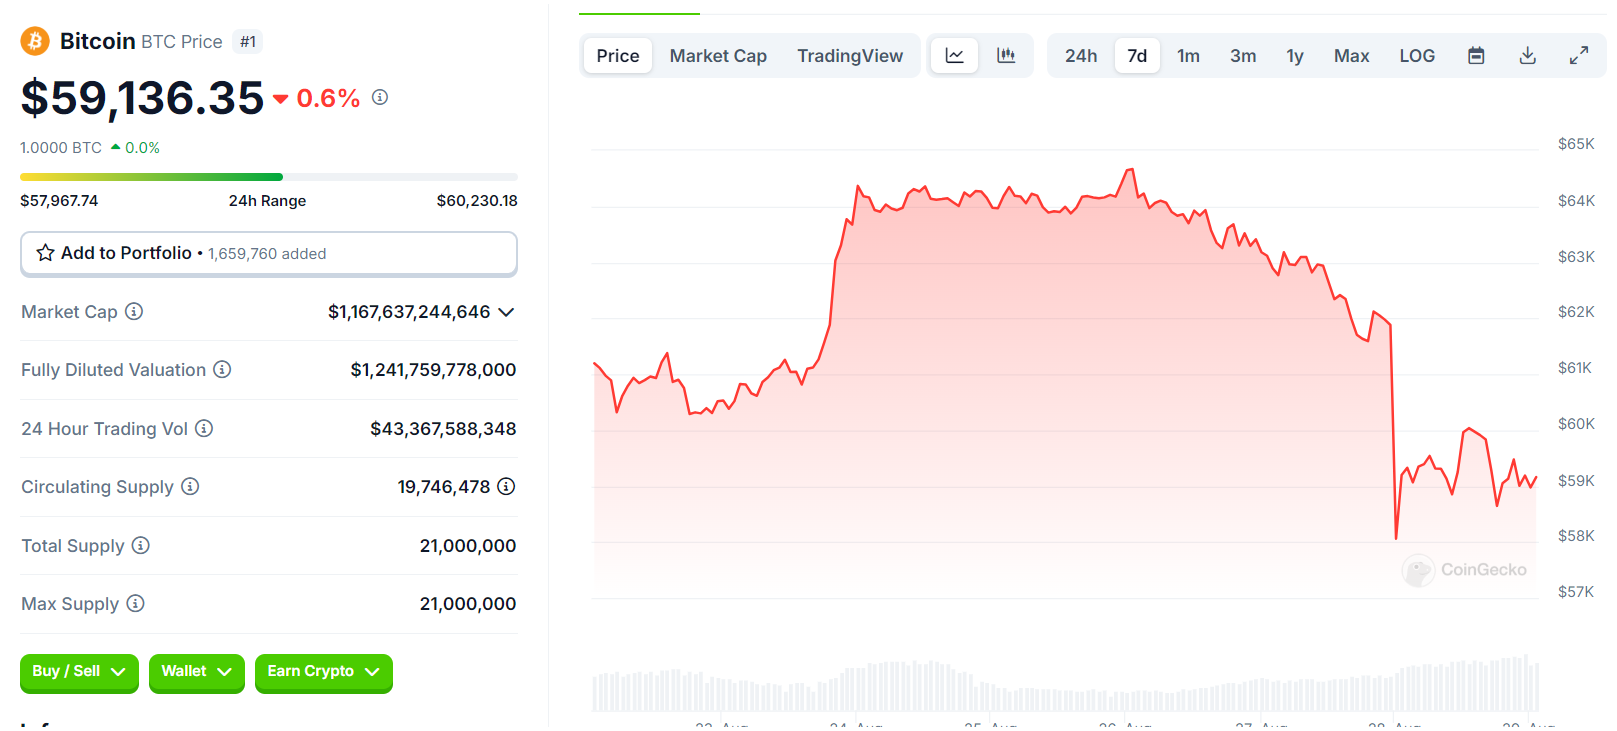Set chart range to Max
1617x731 pixels.
click(x=1351, y=56)
